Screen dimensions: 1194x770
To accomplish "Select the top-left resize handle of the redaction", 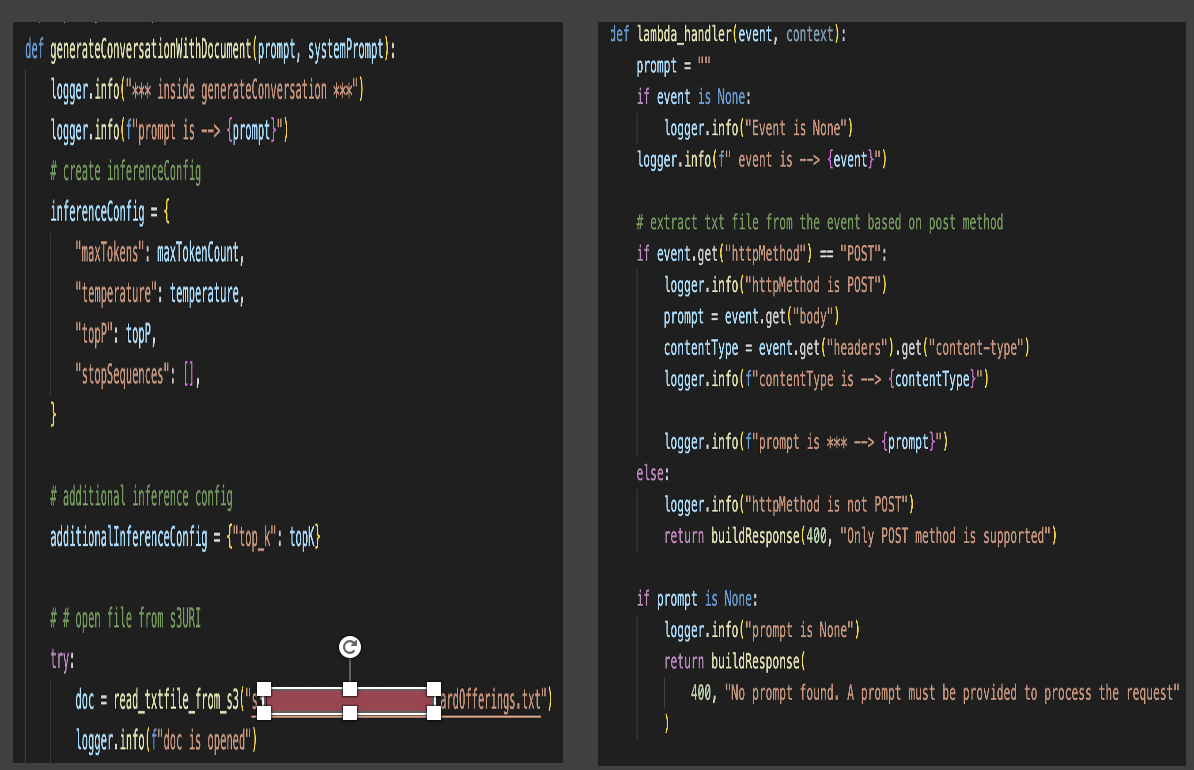I will click(262, 686).
